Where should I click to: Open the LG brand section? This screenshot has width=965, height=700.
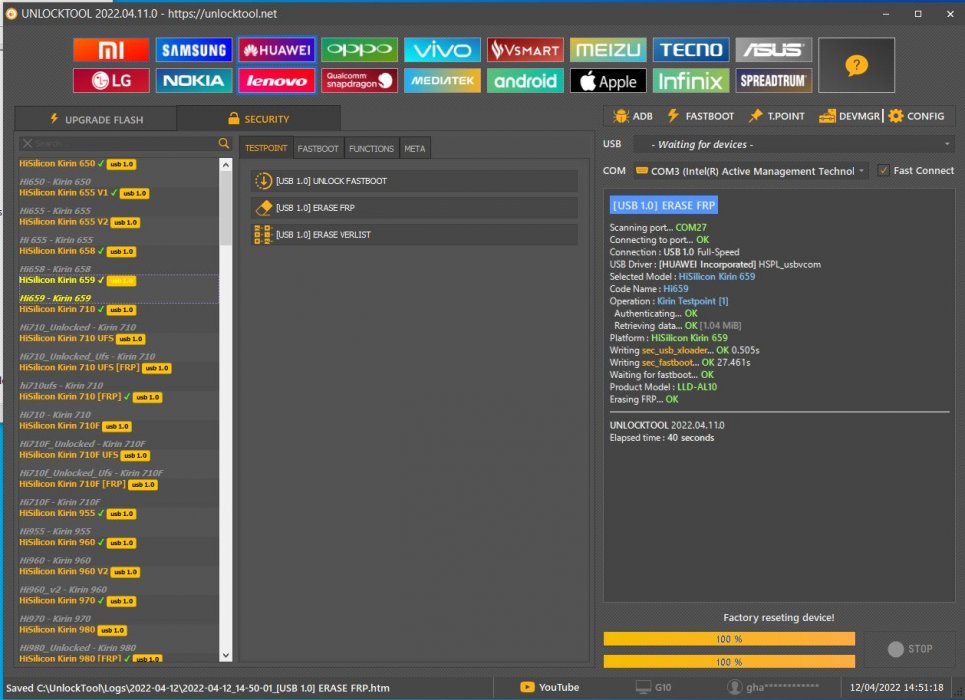pyautogui.click(x=111, y=81)
